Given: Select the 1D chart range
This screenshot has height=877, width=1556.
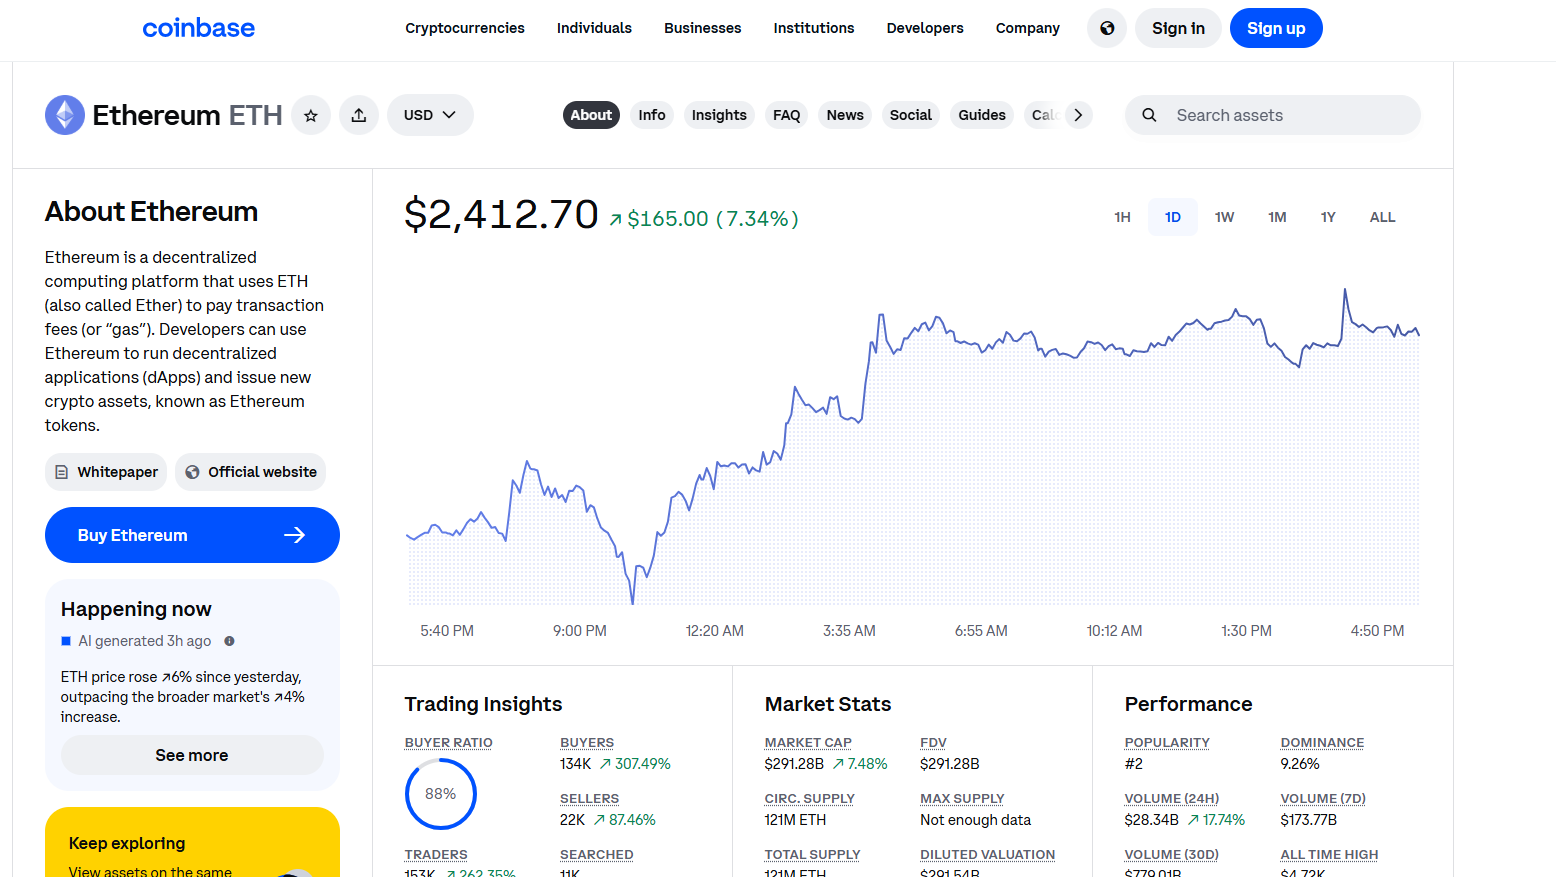Looking at the screenshot, I should click(x=1173, y=217).
